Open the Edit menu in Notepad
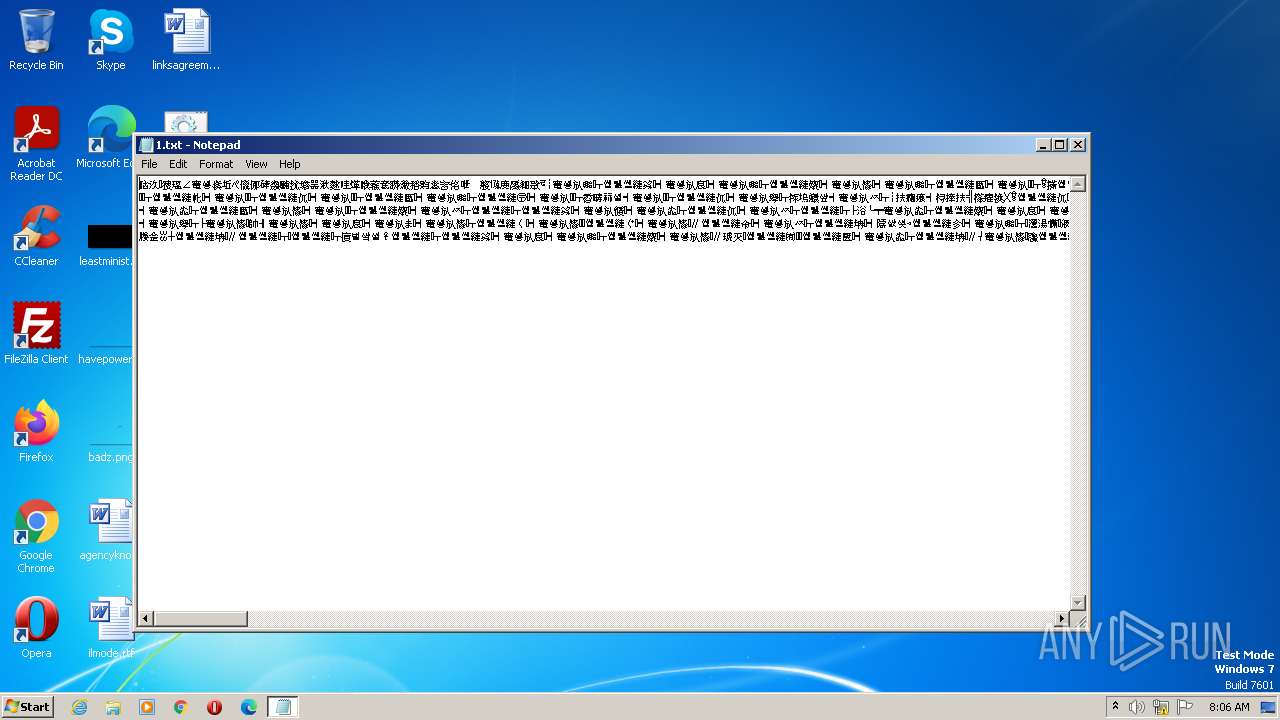This screenshot has width=1280, height=720. (178, 164)
